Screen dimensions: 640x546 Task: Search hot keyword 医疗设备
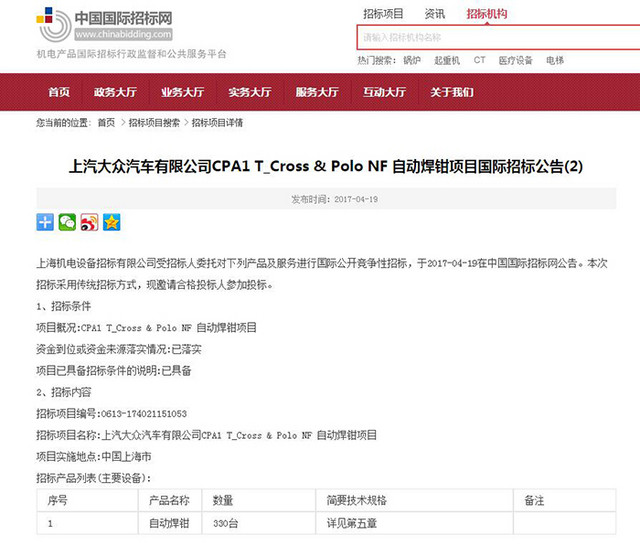(516, 60)
